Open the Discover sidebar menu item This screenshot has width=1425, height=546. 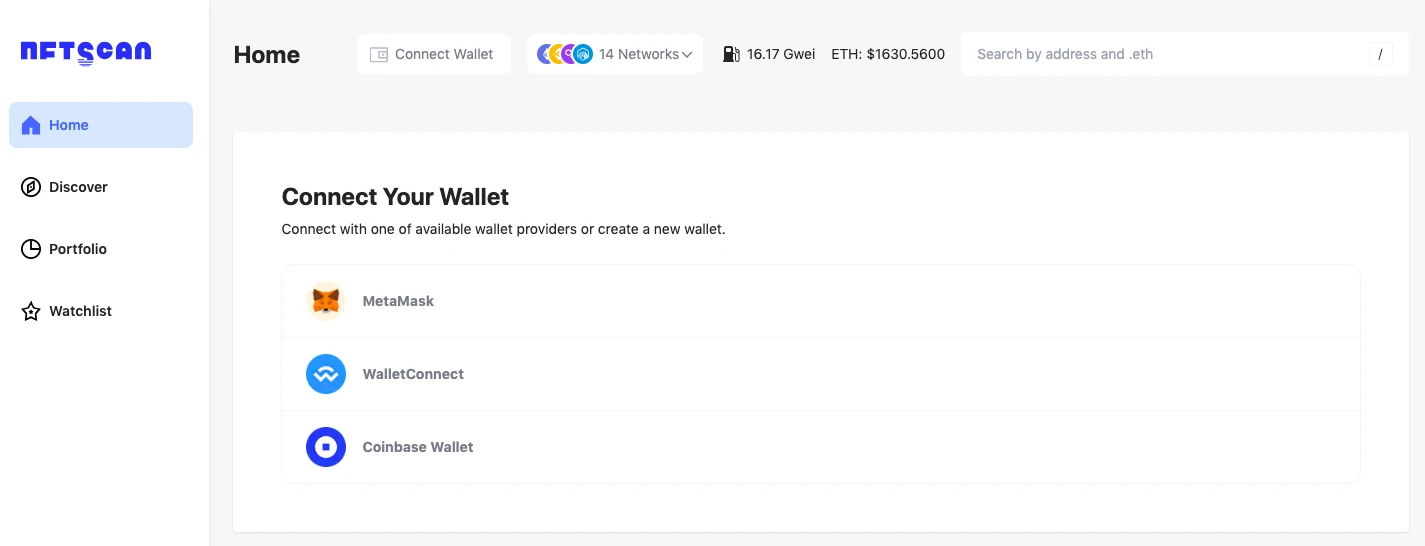tap(78, 187)
